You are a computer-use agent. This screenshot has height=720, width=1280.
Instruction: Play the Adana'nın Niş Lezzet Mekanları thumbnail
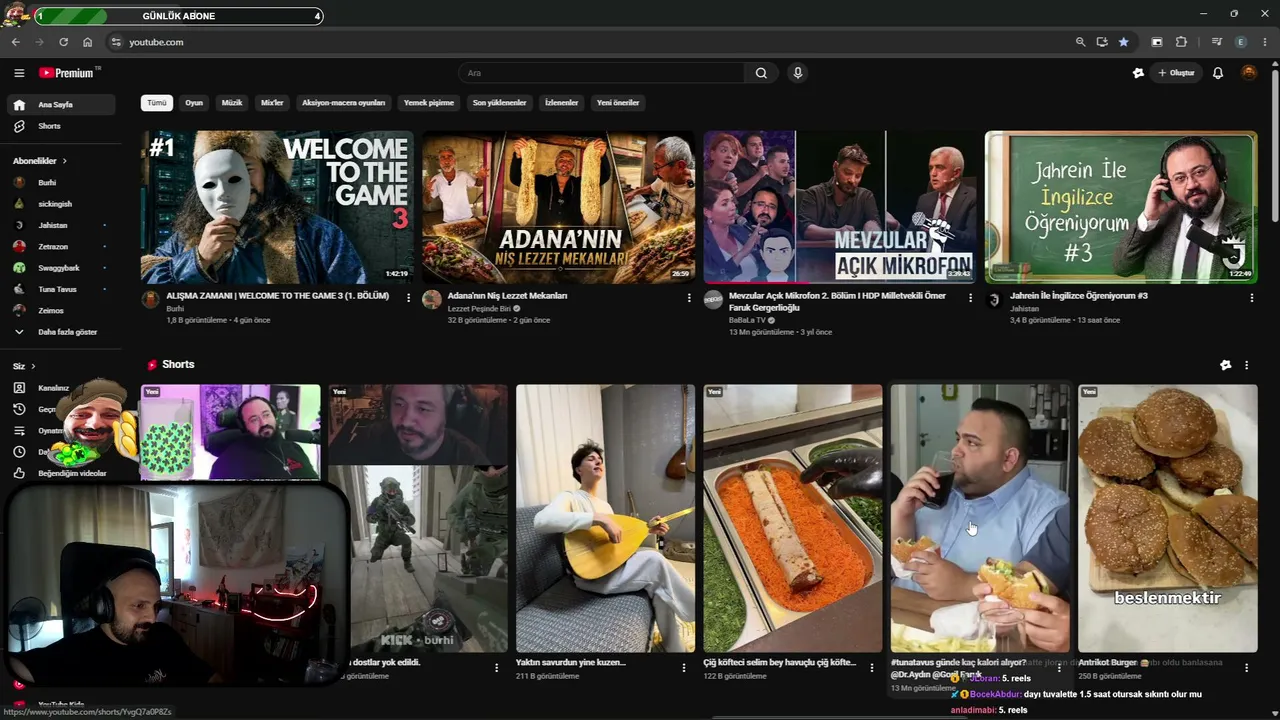click(x=558, y=207)
